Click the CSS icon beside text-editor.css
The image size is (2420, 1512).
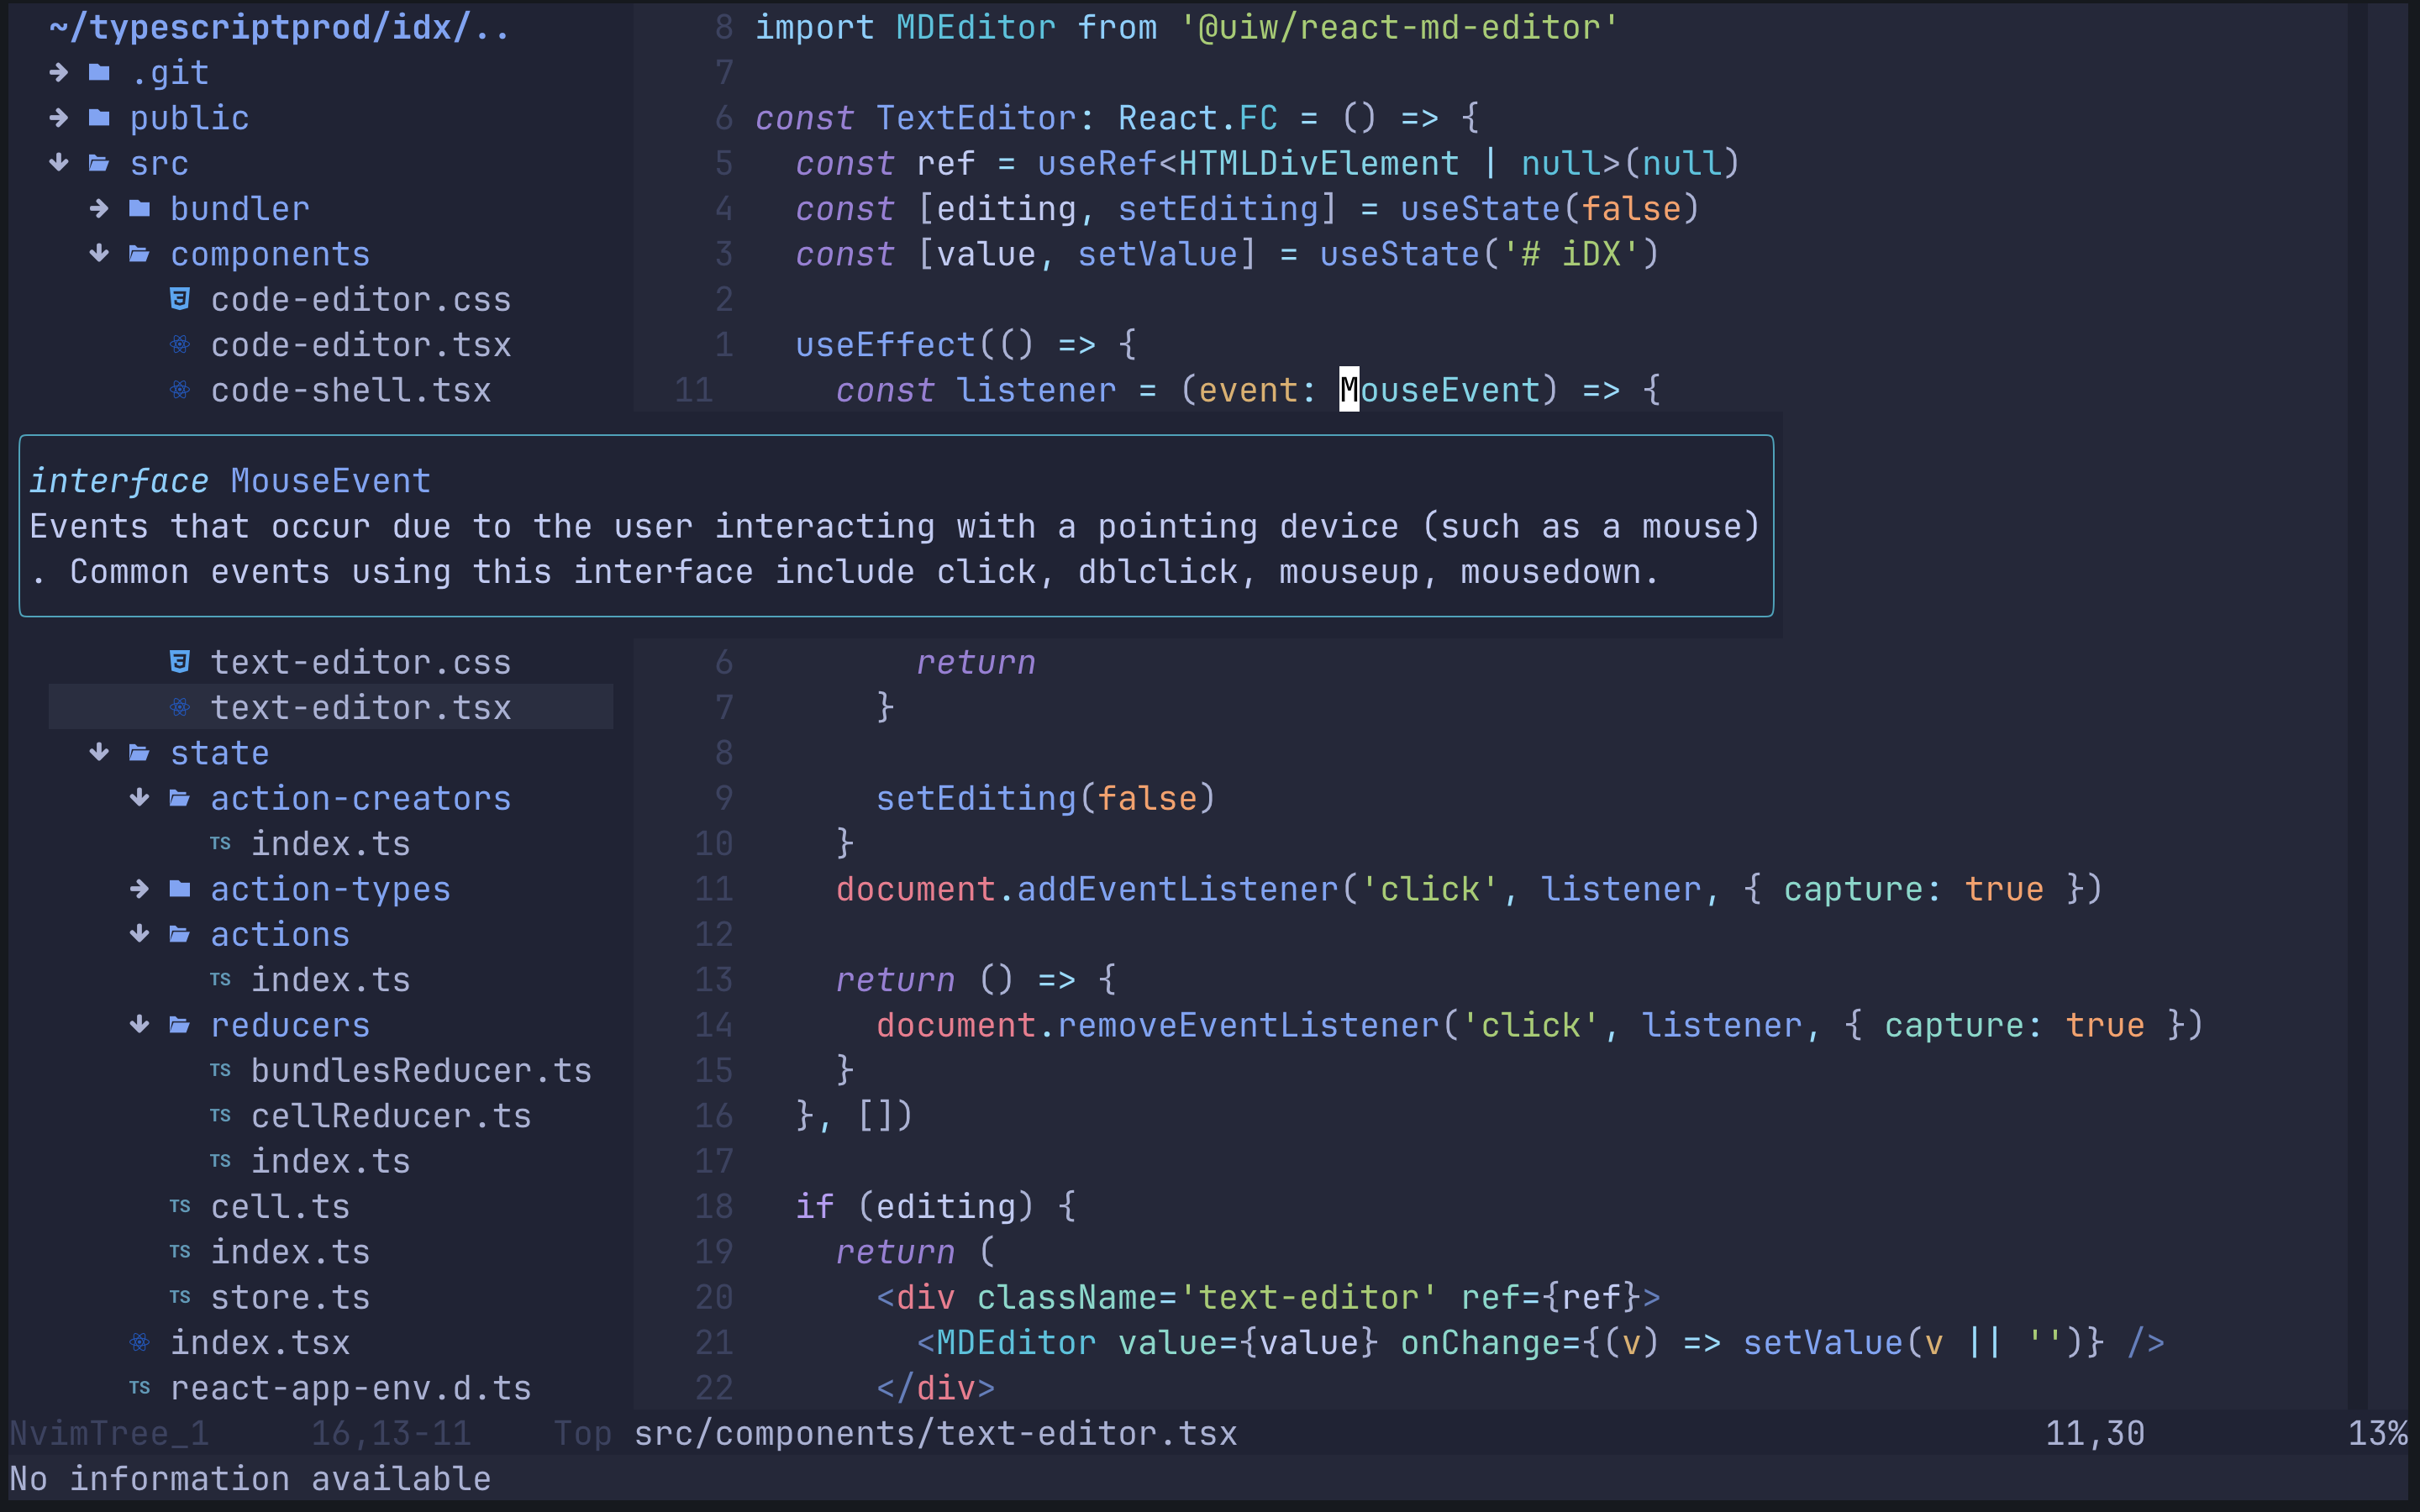click(x=180, y=662)
